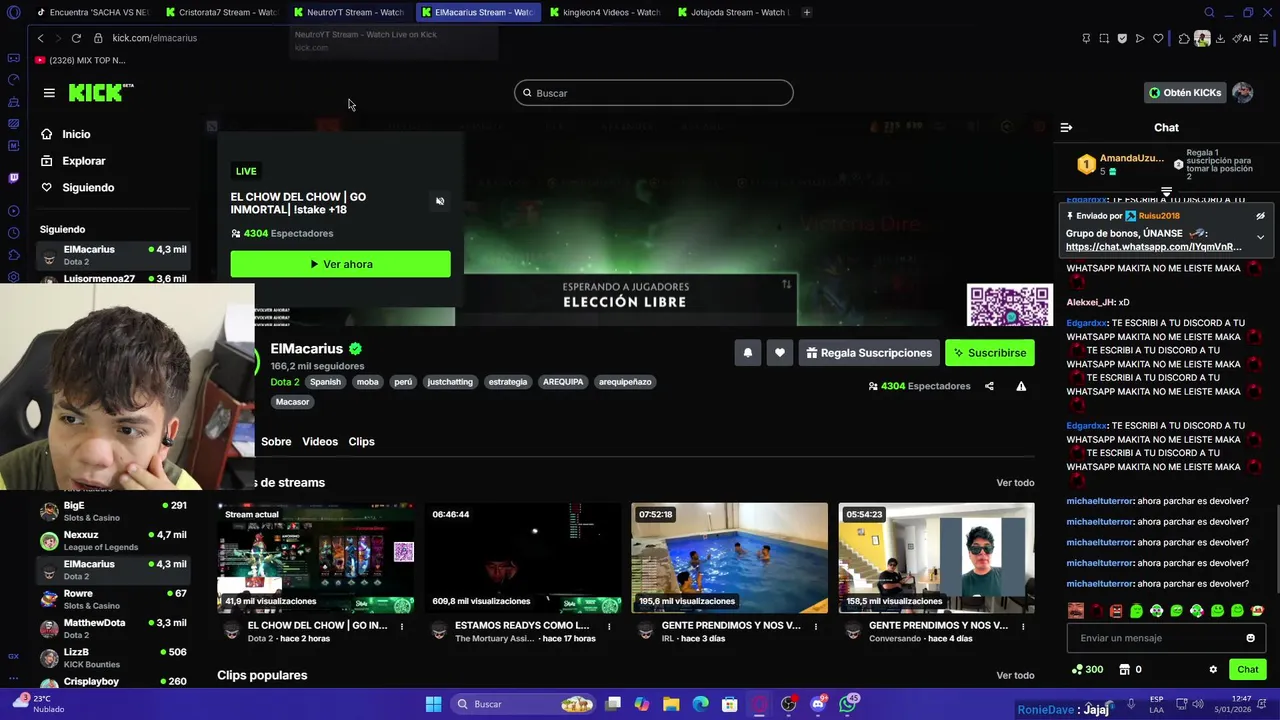1280x720 pixels.
Task: Click the Obtén KICKs button
Action: point(1185,93)
